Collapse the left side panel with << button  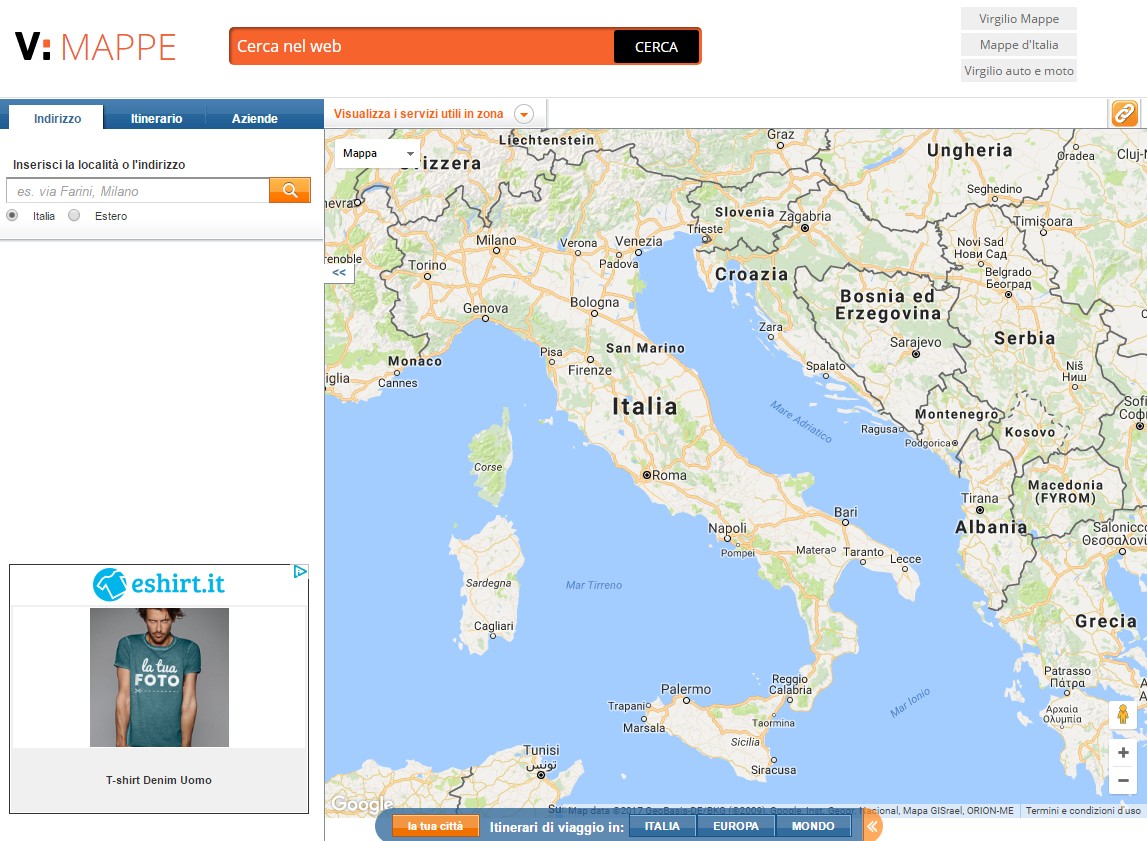(339, 272)
